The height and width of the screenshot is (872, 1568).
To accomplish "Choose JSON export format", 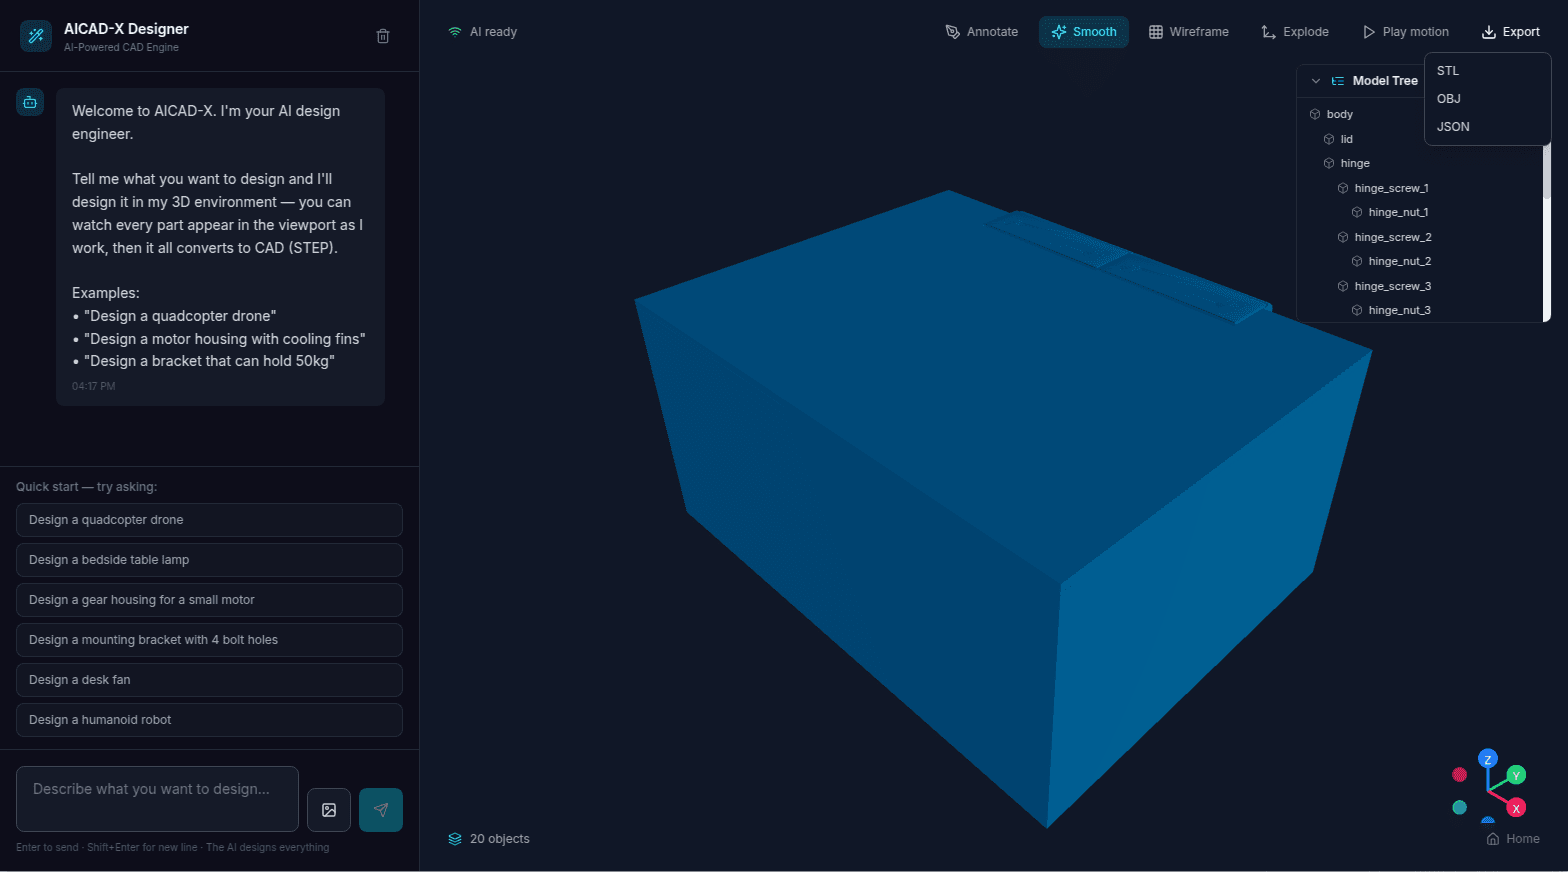I will [x=1487, y=127].
